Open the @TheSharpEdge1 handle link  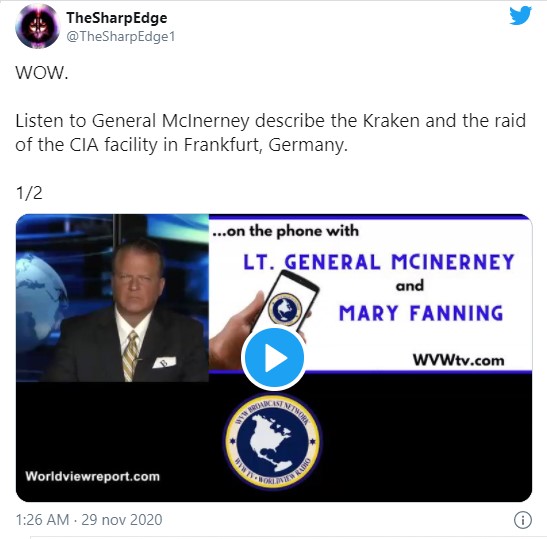[x=120, y=36]
